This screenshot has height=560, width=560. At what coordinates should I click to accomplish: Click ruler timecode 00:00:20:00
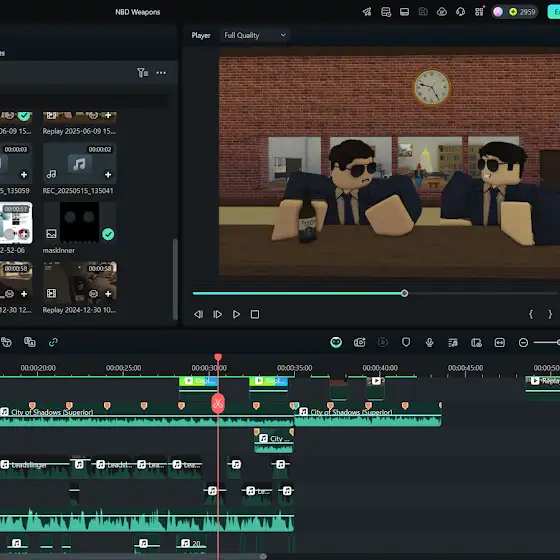pos(38,368)
